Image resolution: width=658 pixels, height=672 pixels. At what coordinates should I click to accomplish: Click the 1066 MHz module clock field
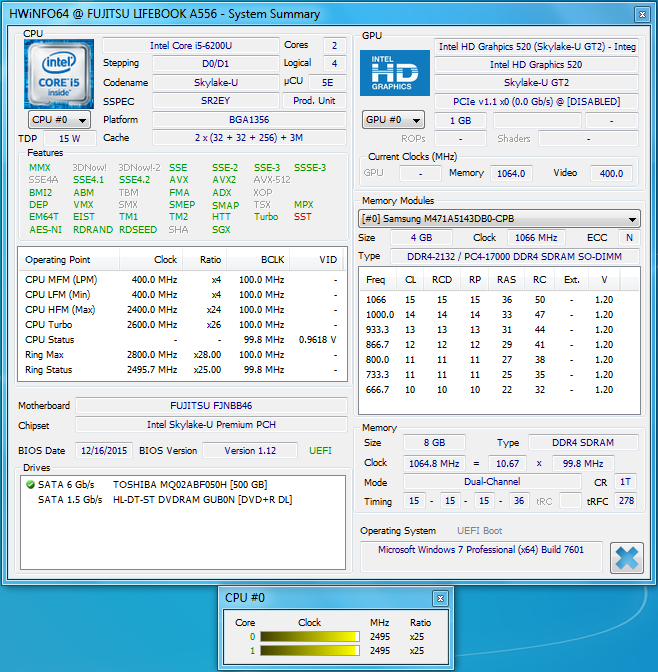536,237
